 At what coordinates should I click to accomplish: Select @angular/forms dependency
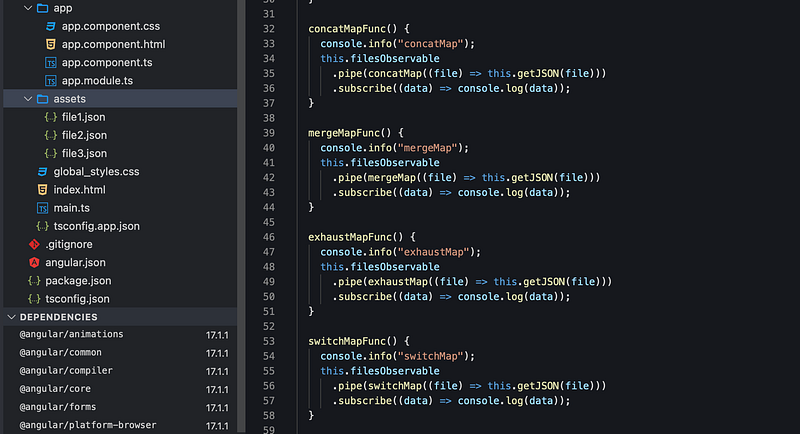click(58, 407)
